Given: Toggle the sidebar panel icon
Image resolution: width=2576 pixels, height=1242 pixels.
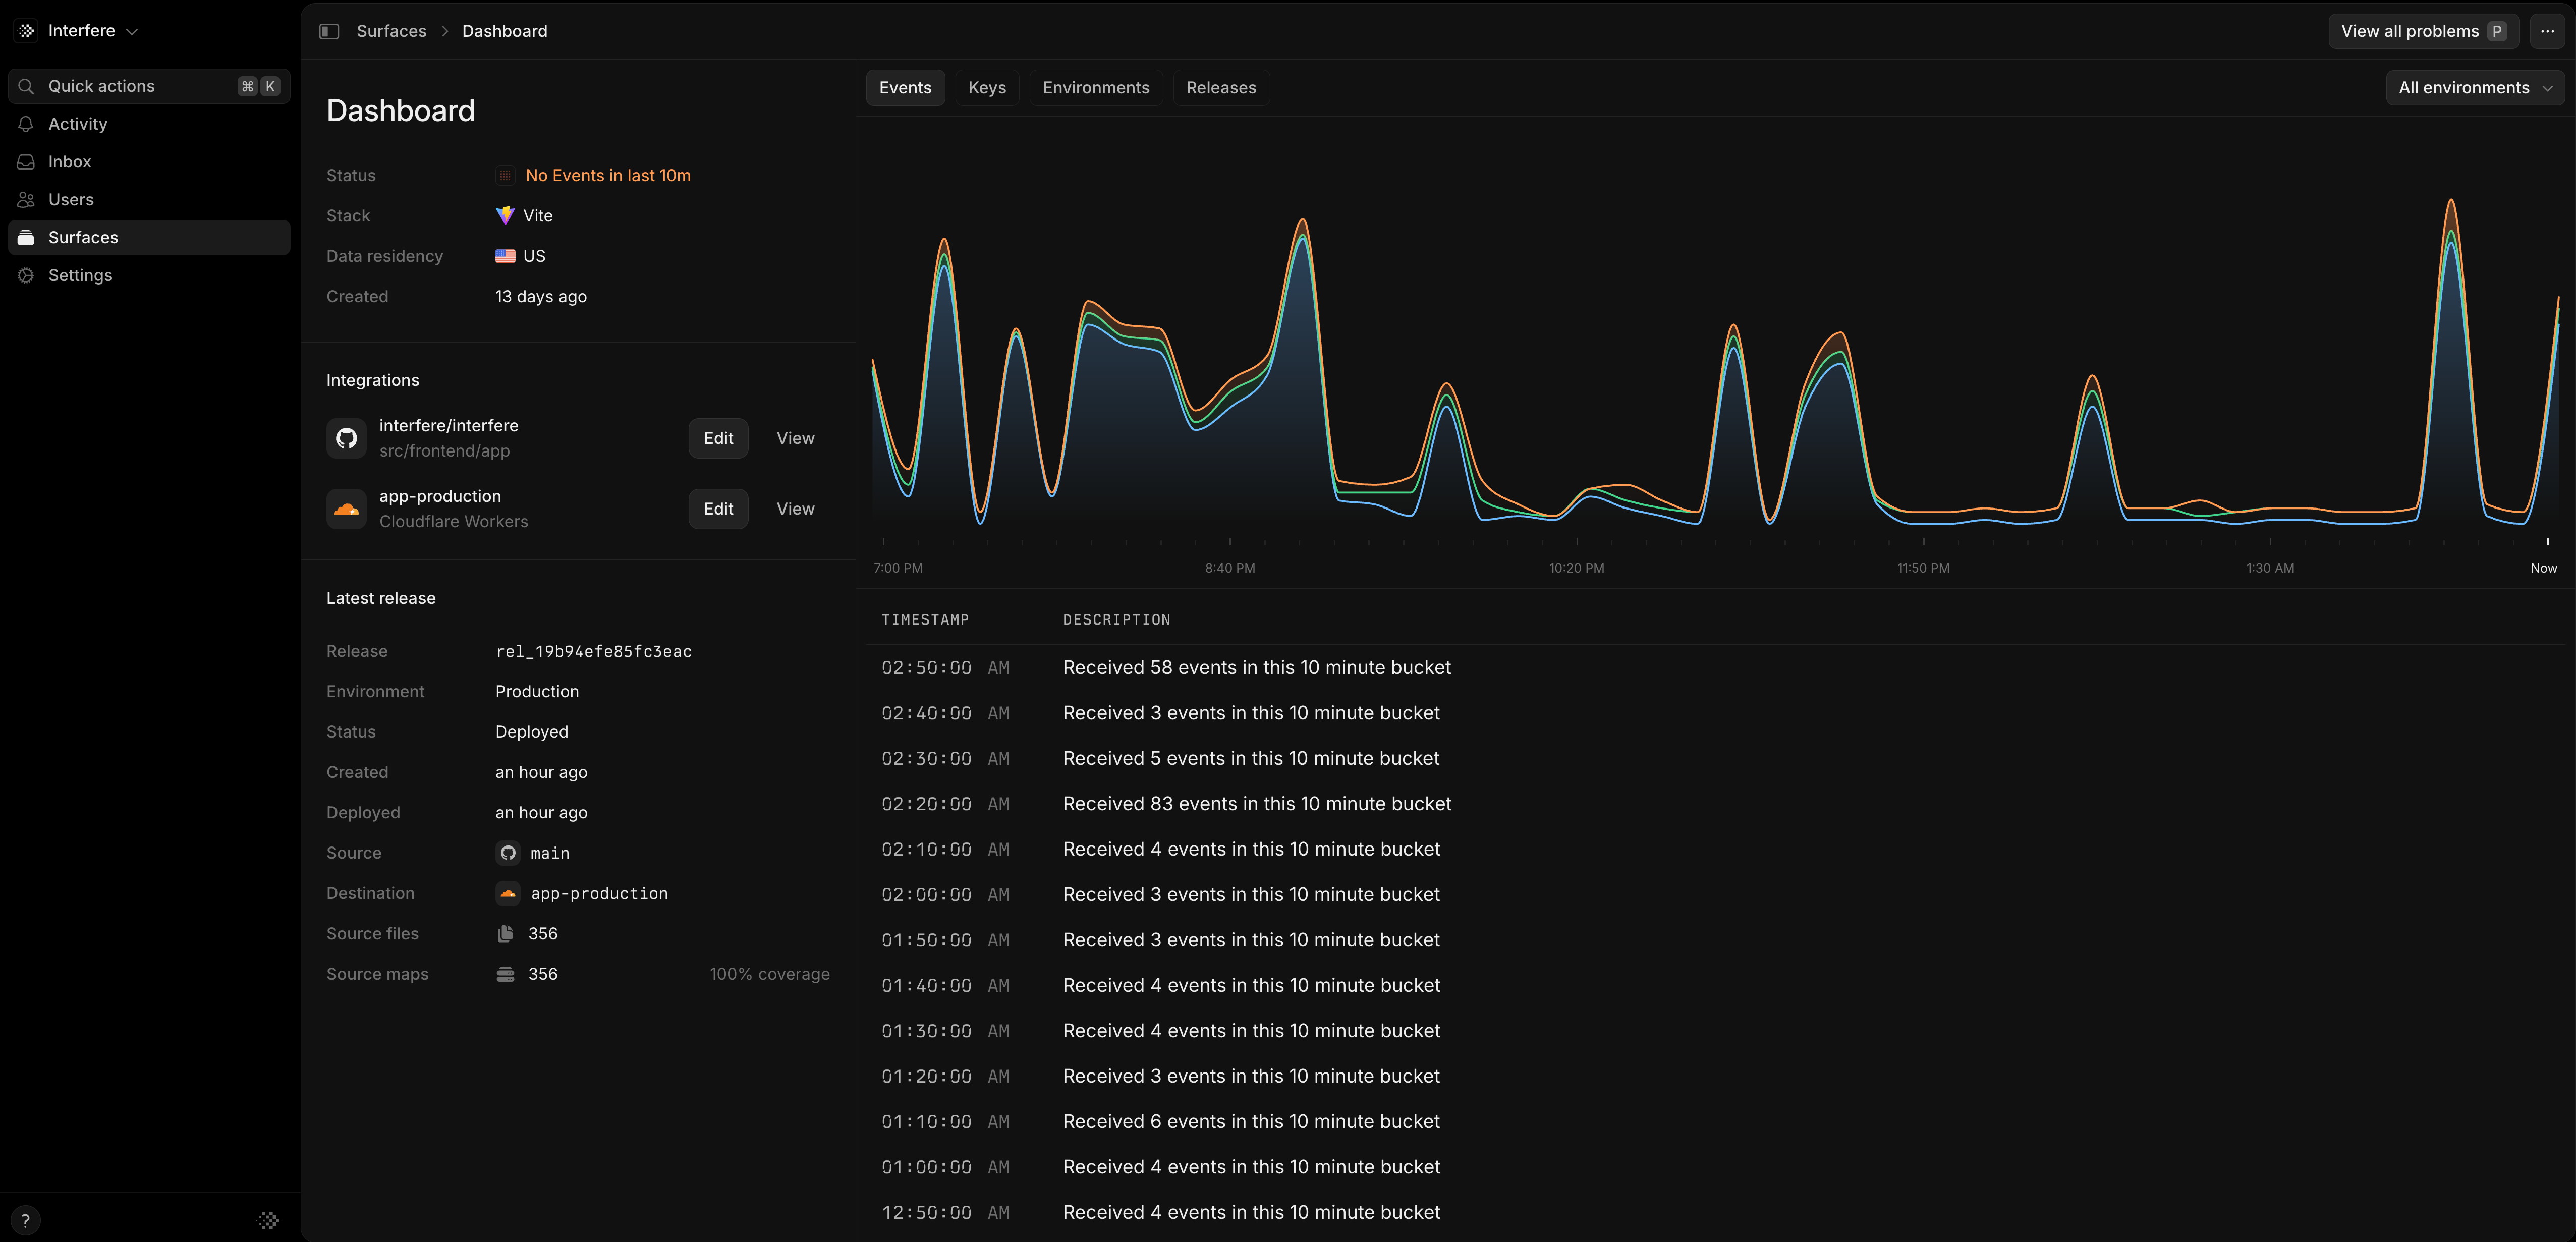Looking at the screenshot, I should click(x=329, y=31).
